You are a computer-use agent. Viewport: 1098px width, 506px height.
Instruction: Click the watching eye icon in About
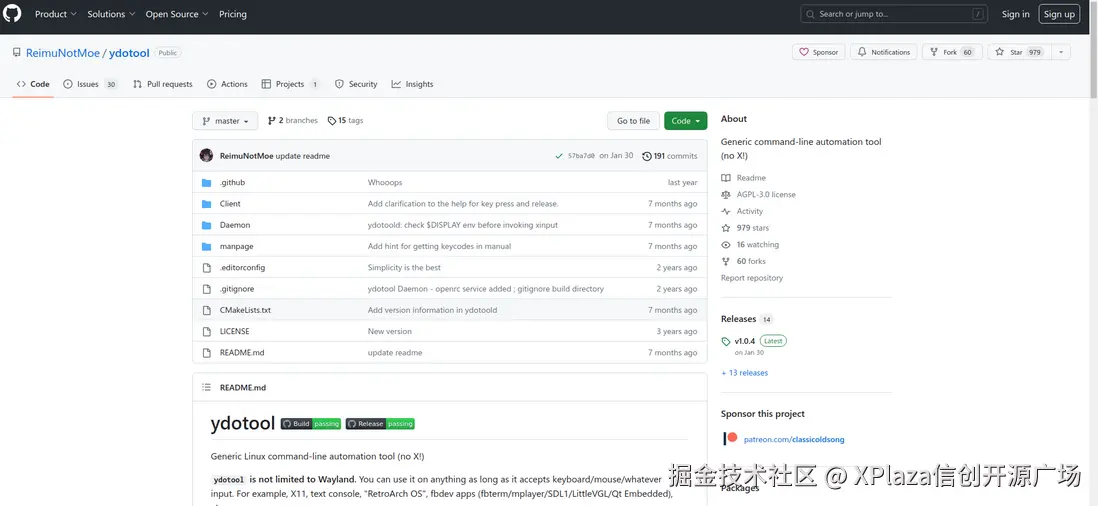click(726, 245)
